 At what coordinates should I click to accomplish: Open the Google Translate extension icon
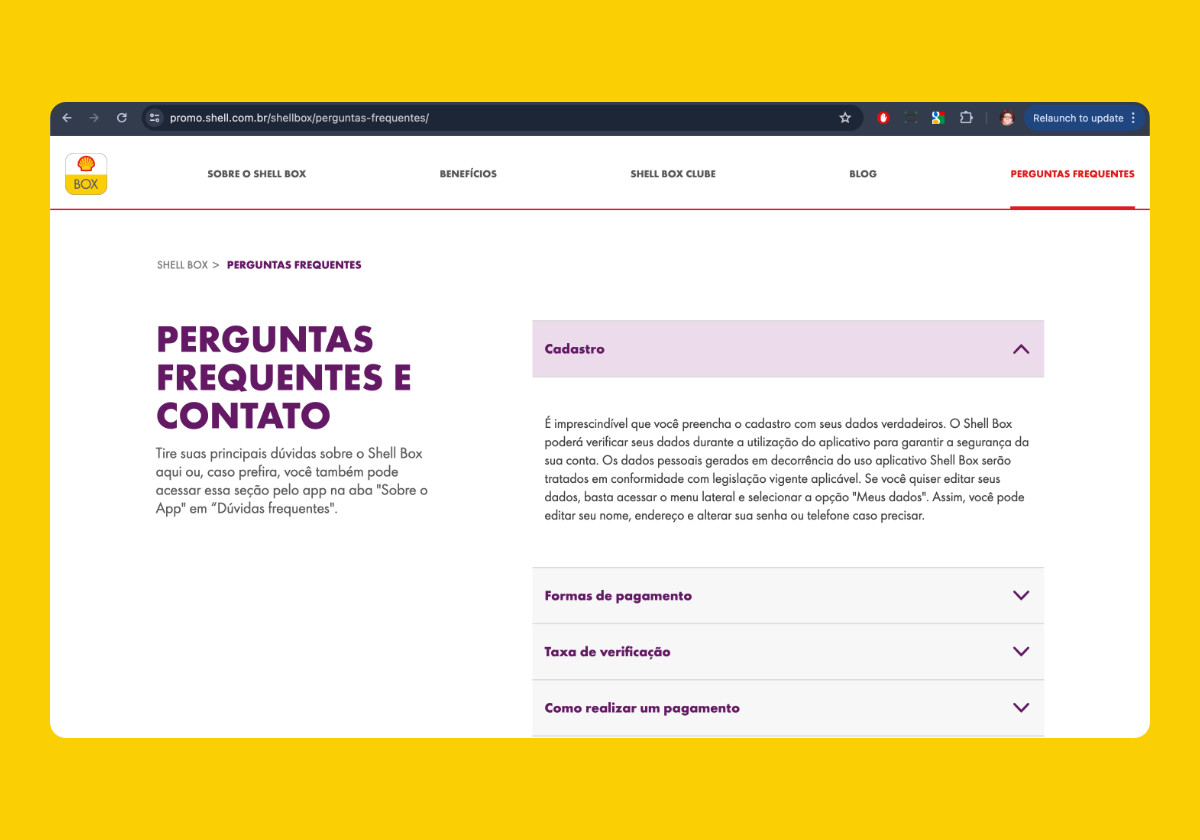click(937, 118)
